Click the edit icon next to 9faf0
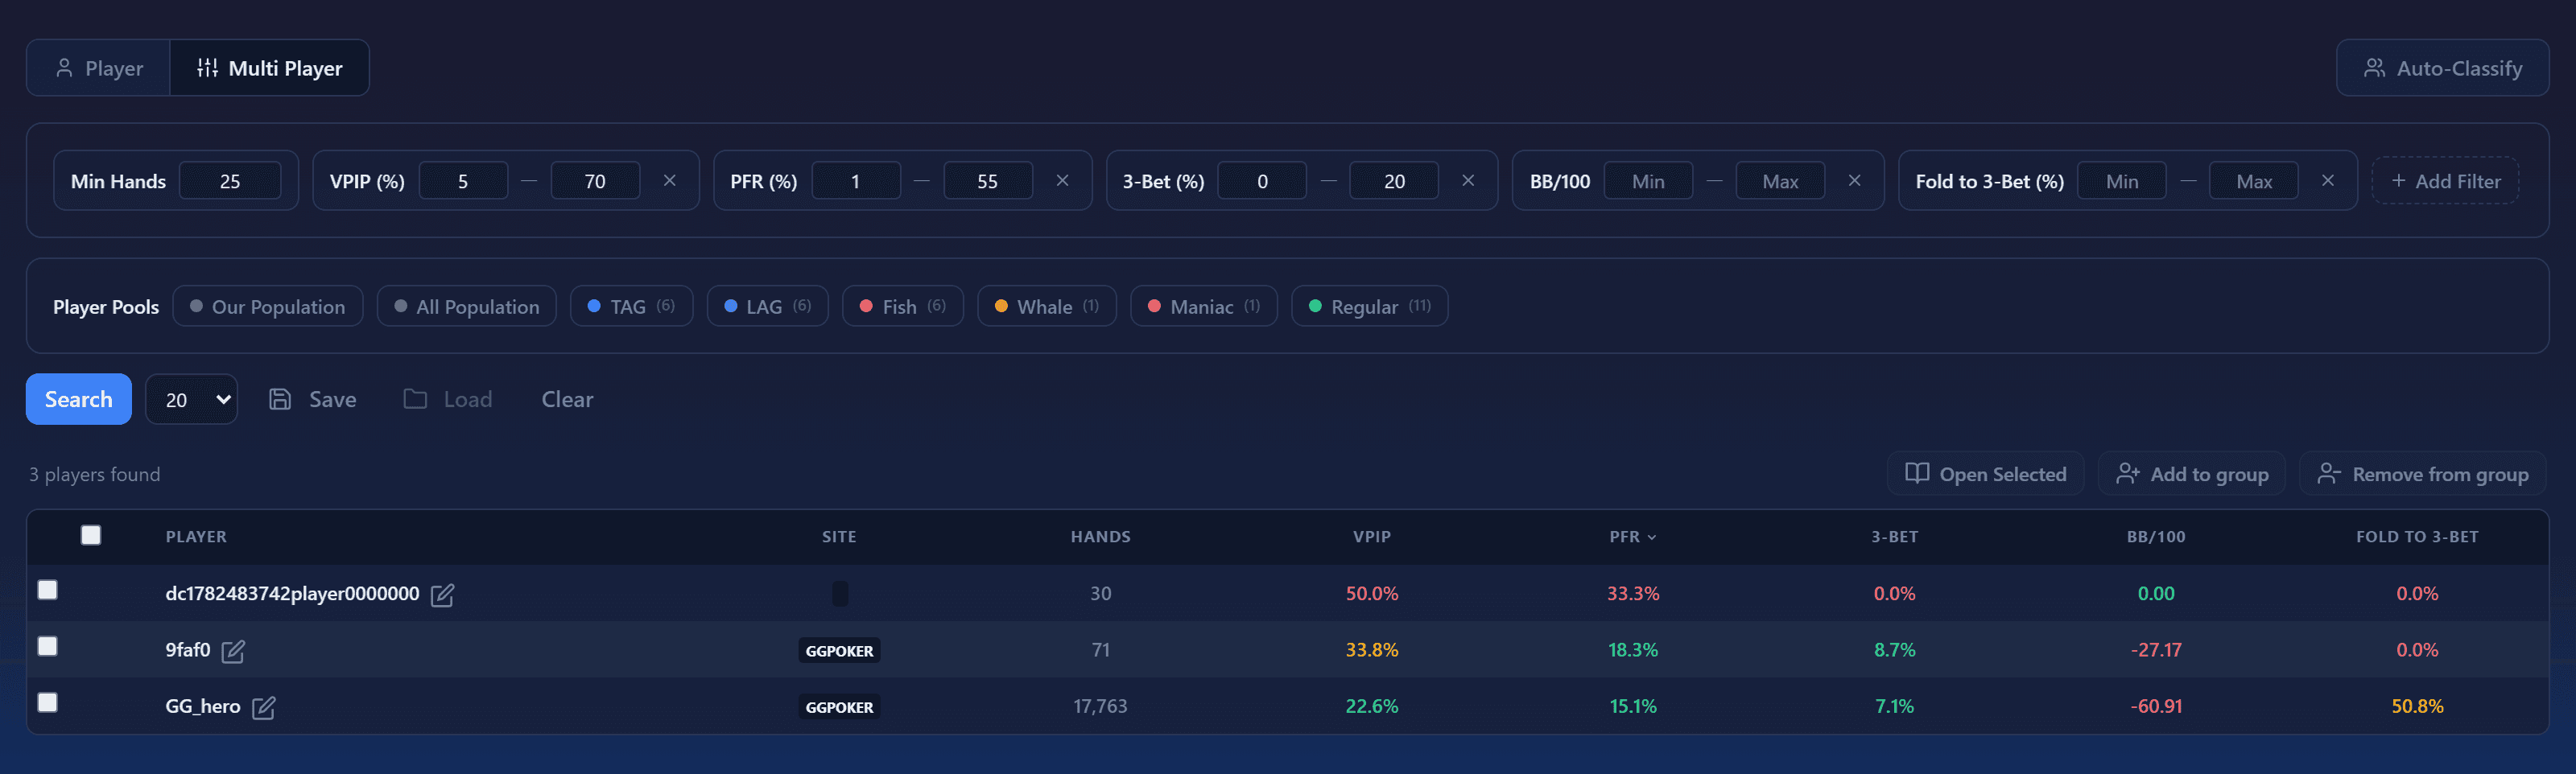The image size is (2576, 774). [x=233, y=651]
